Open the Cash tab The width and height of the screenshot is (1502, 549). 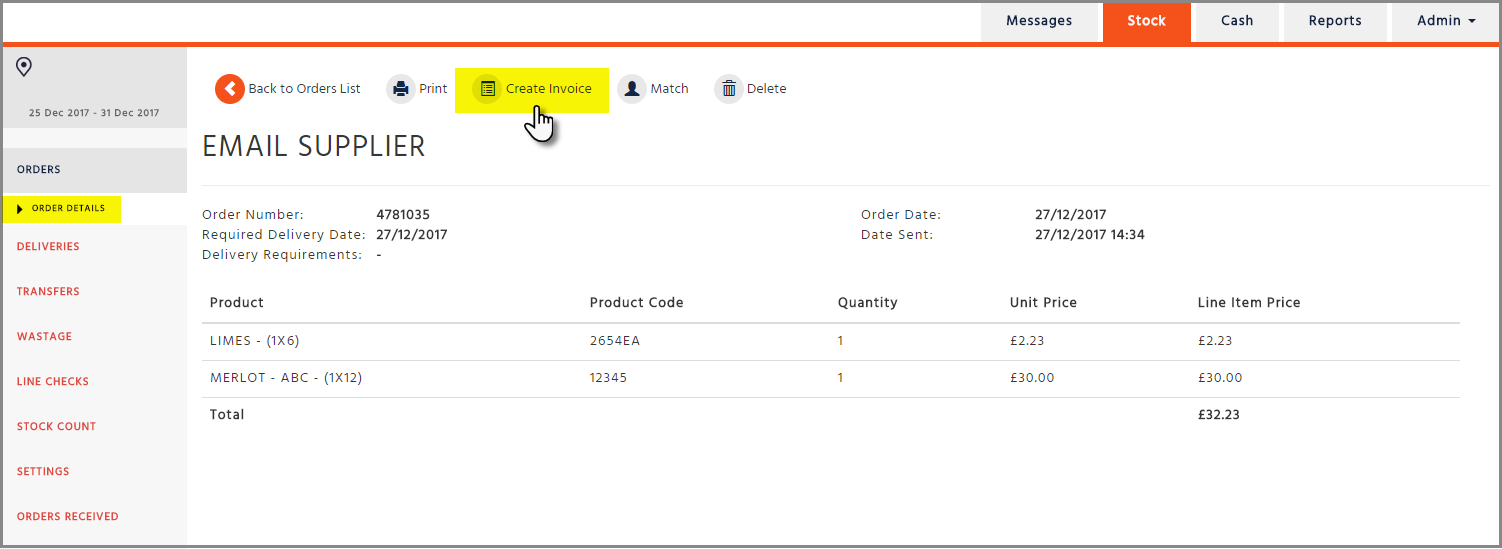(1237, 21)
